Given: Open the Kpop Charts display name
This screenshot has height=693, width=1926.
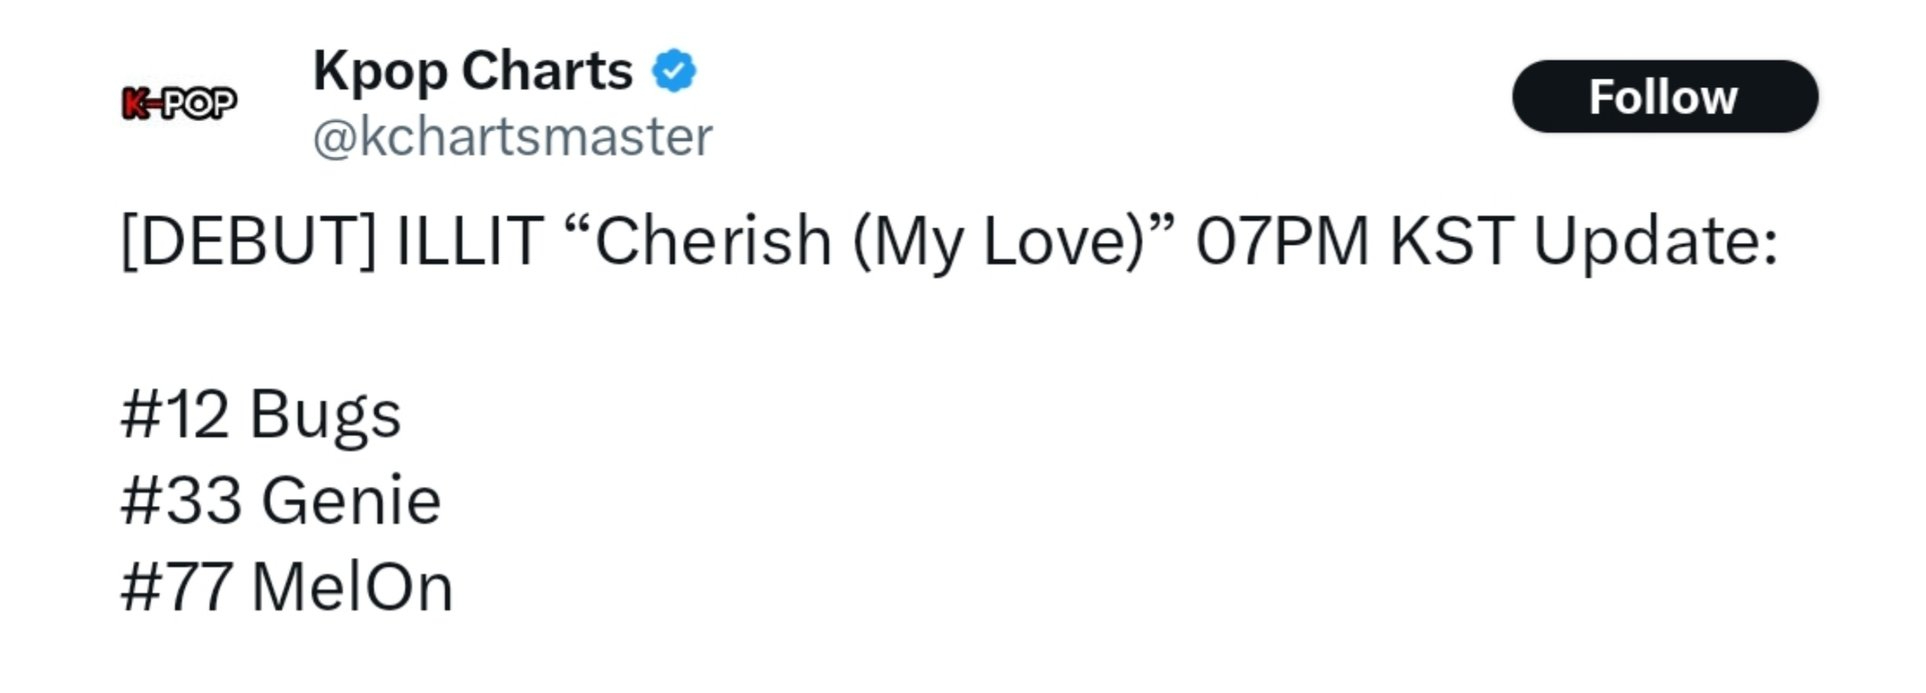Looking at the screenshot, I should pos(472,71).
